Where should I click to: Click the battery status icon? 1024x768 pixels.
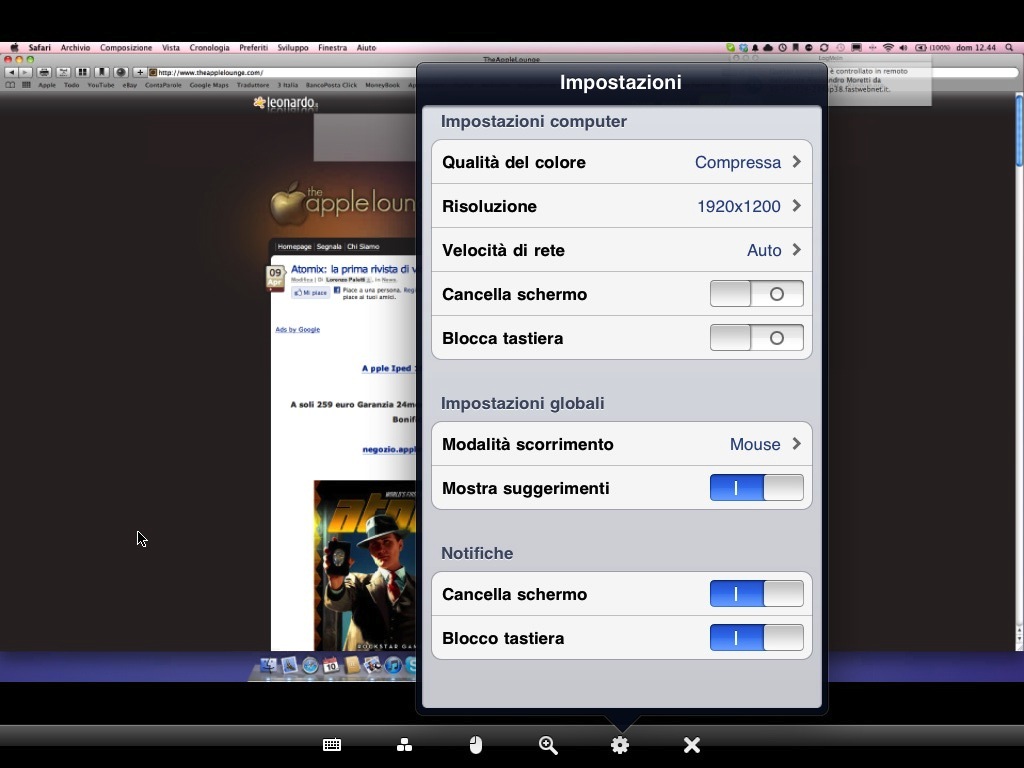tap(921, 48)
